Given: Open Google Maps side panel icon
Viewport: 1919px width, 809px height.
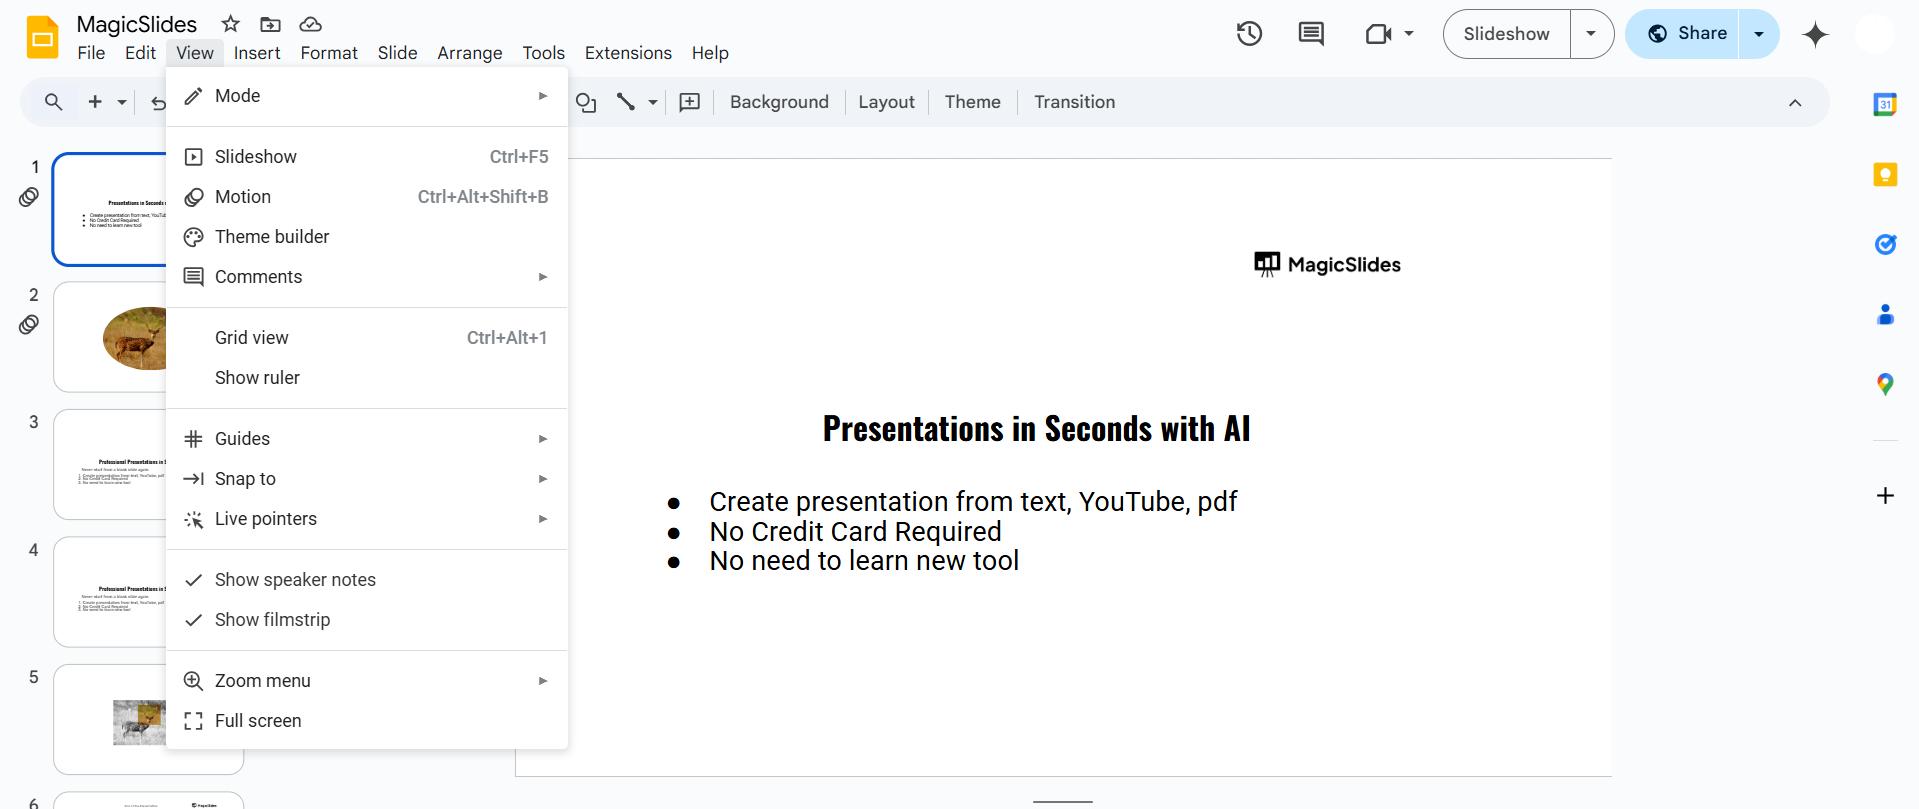Looking at the screenshot, I should tap(1884, 384).
